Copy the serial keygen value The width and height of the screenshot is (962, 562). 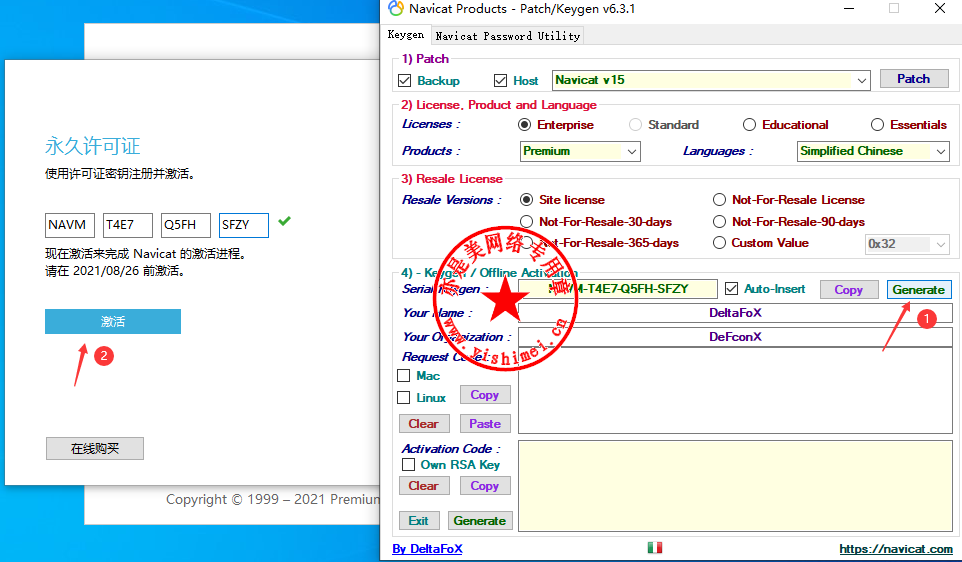coord(848,290)
